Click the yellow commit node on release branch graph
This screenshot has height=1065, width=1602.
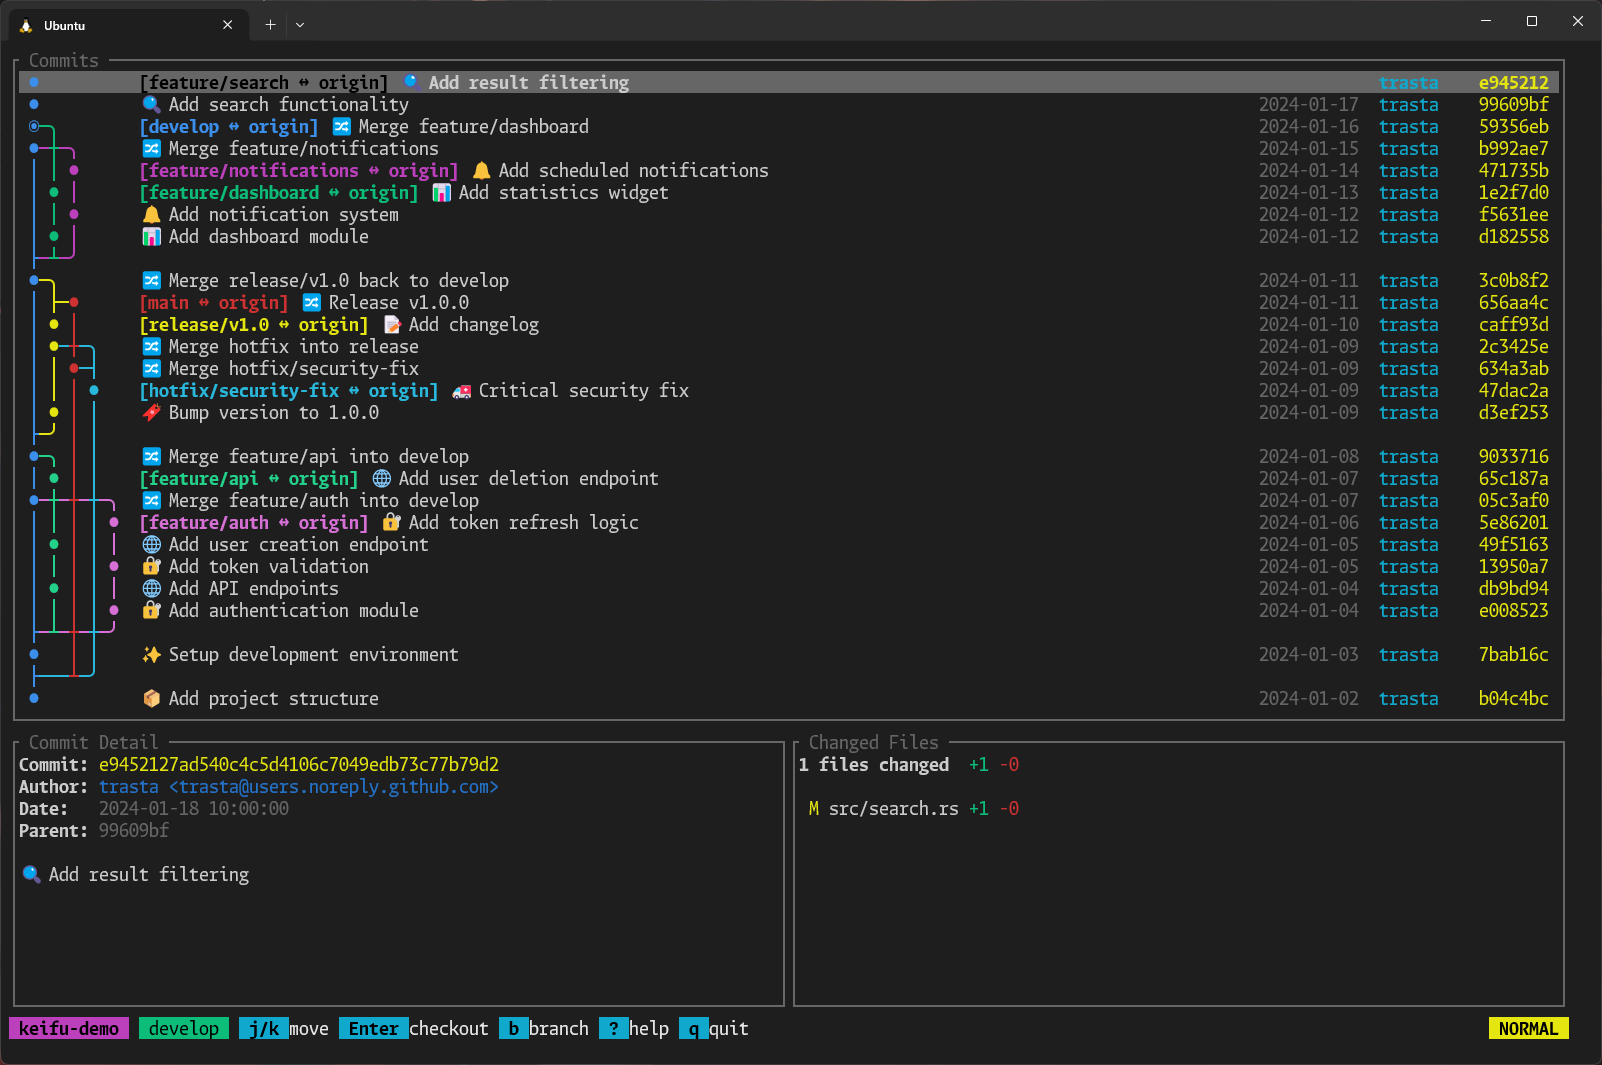coord(53,324)
